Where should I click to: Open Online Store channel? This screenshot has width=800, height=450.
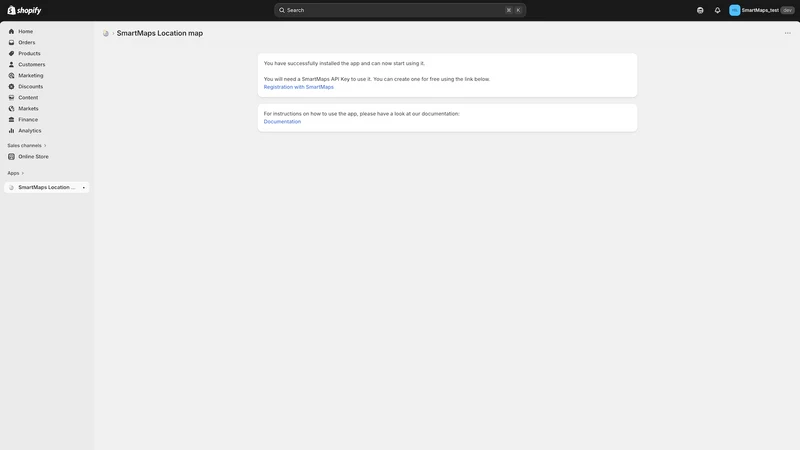pyautogui.click(x=33, y=157)
